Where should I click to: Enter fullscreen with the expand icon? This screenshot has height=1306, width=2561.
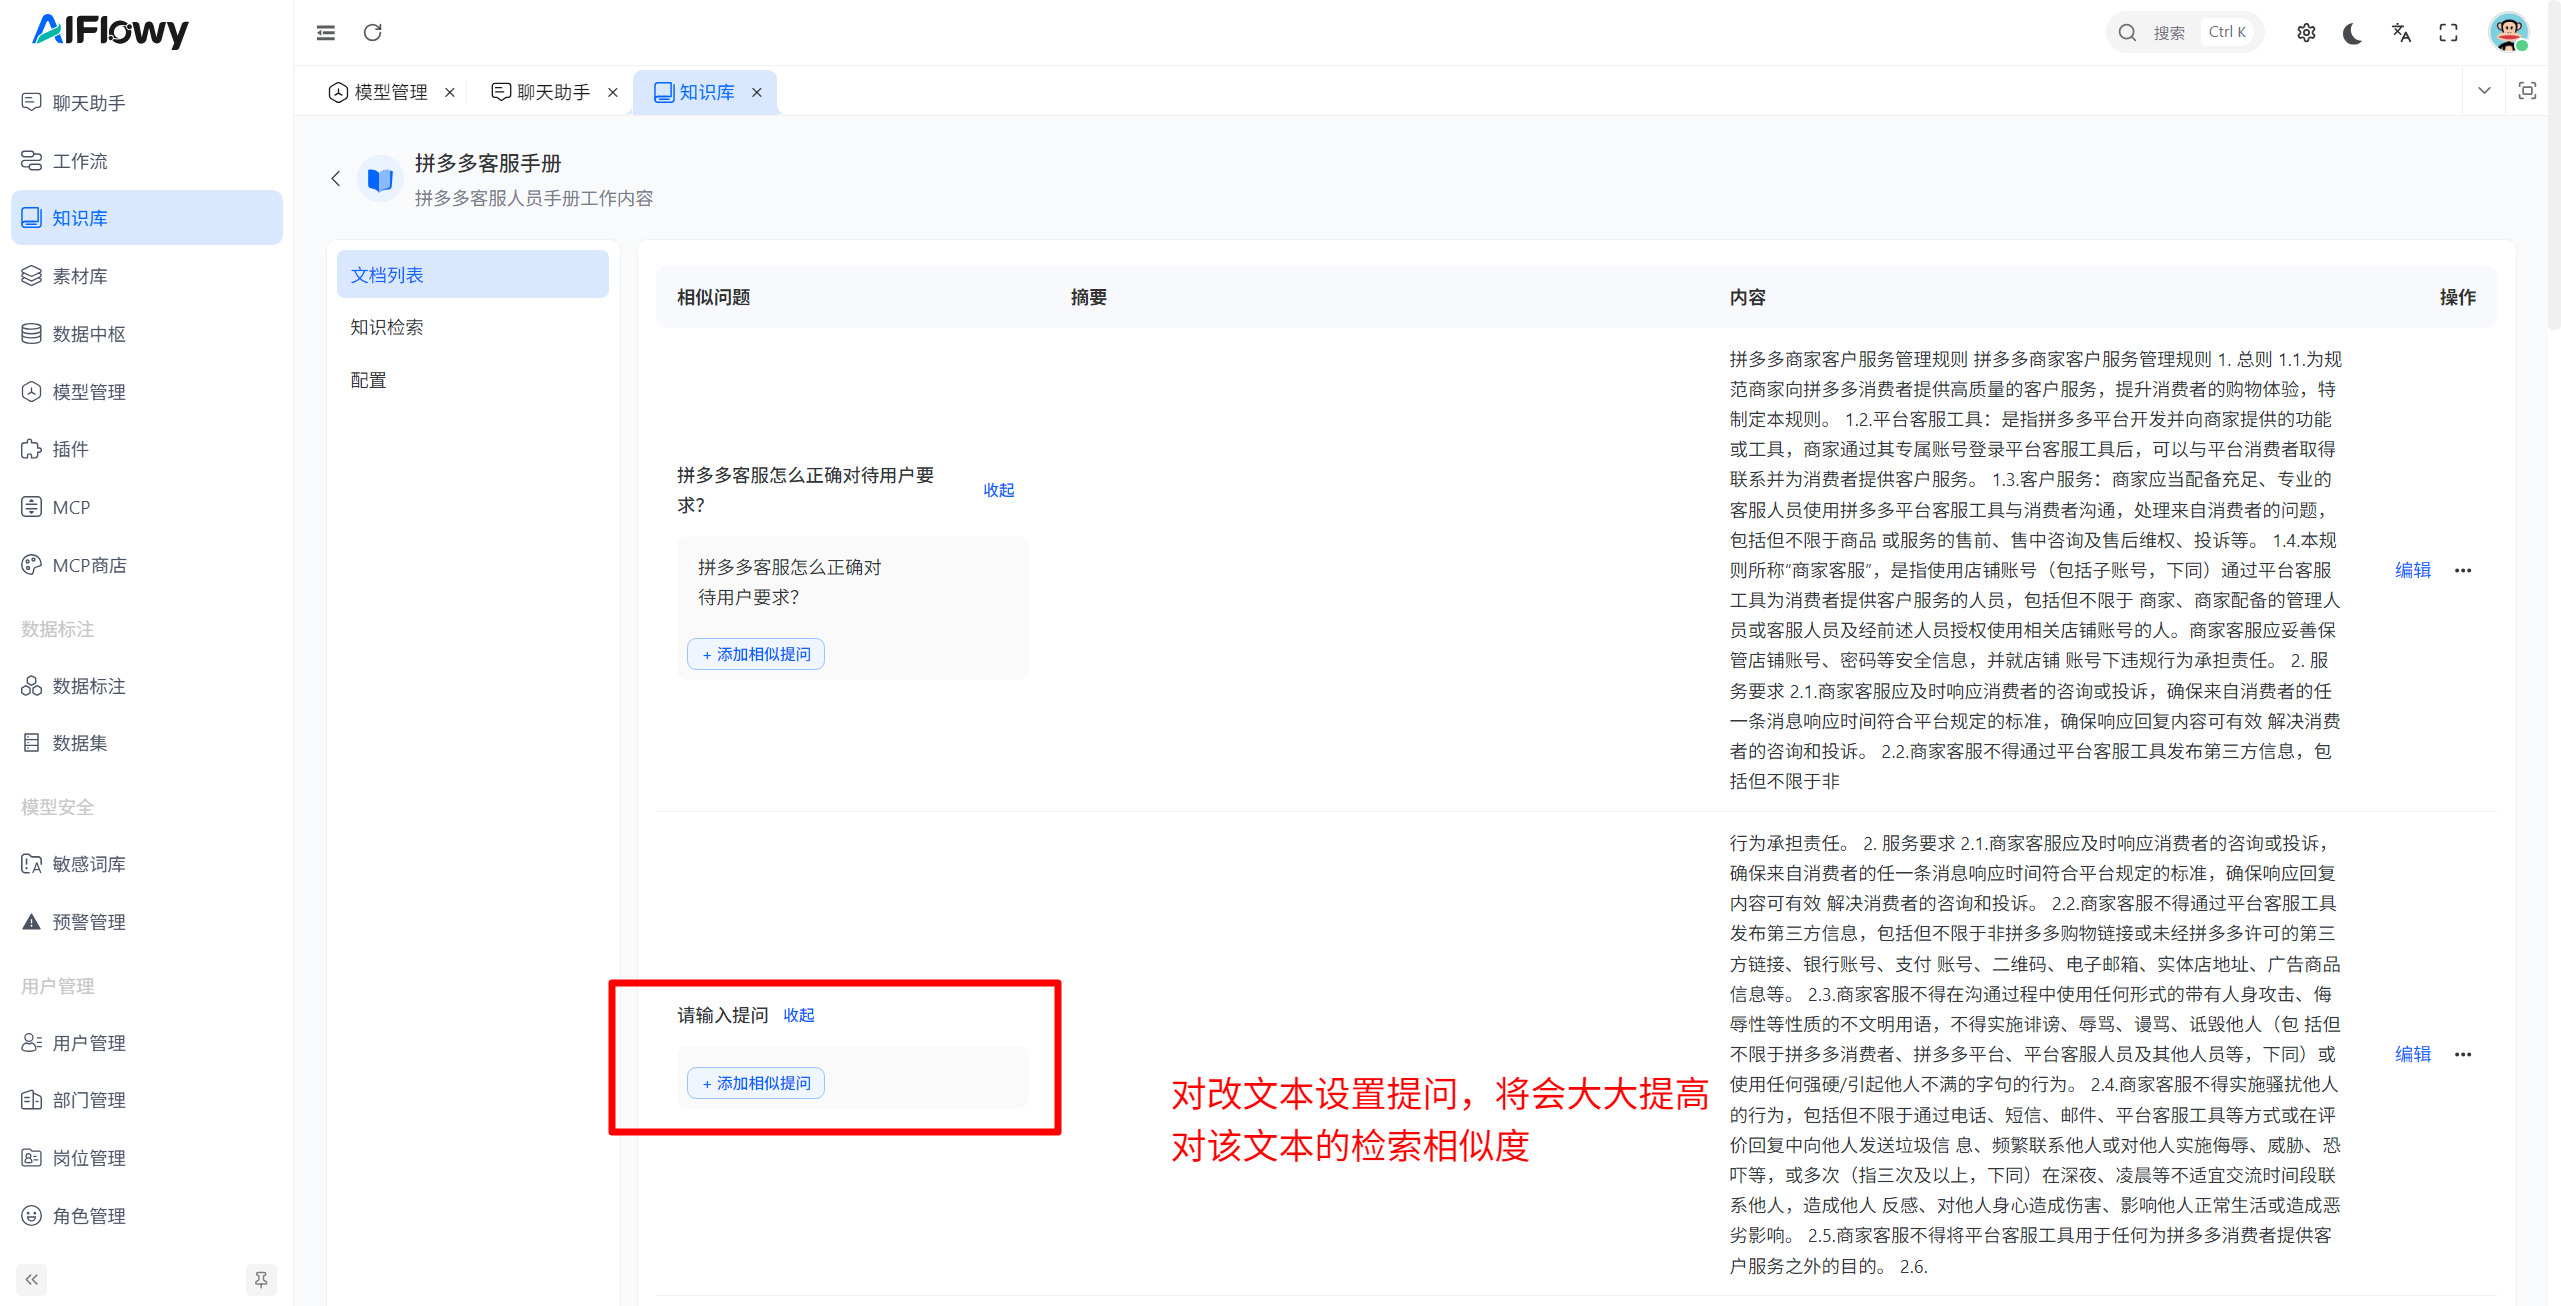tap(2448, 33)
